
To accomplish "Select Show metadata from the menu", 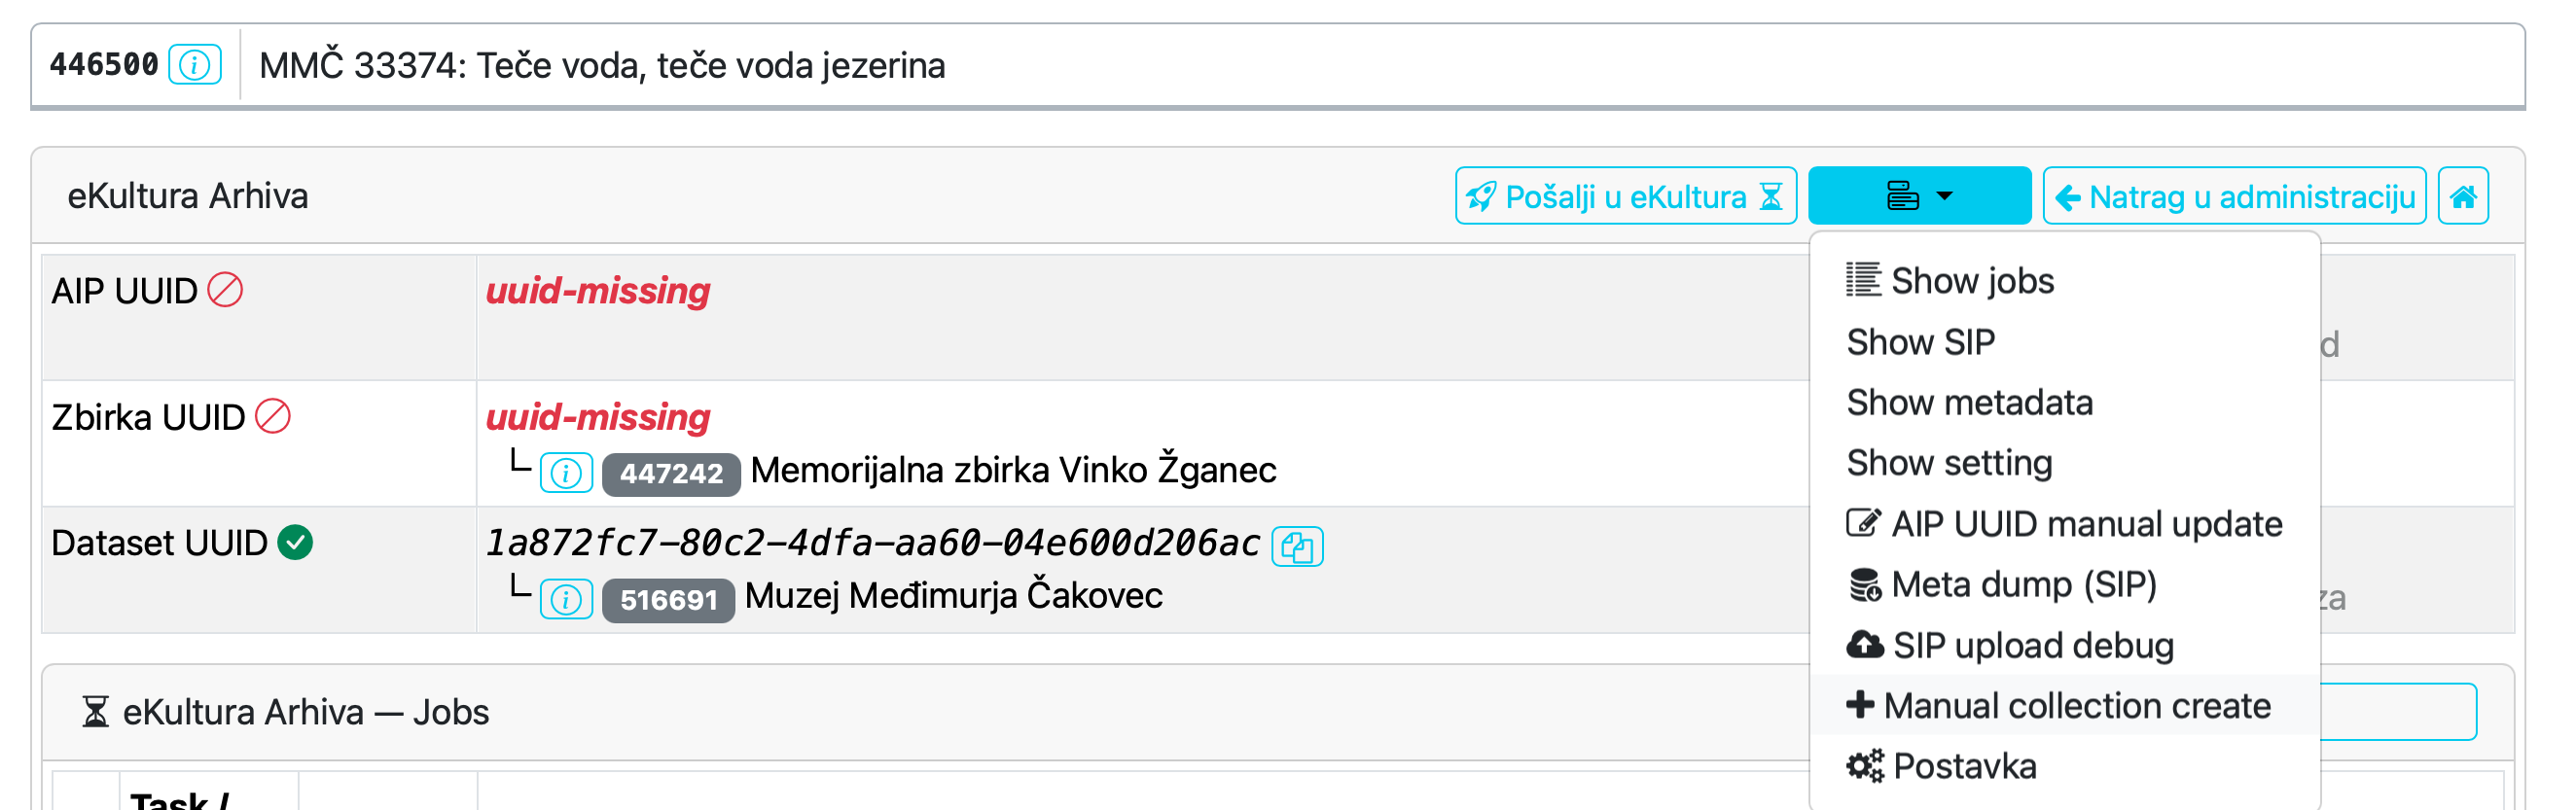I will click(1969, 402).
